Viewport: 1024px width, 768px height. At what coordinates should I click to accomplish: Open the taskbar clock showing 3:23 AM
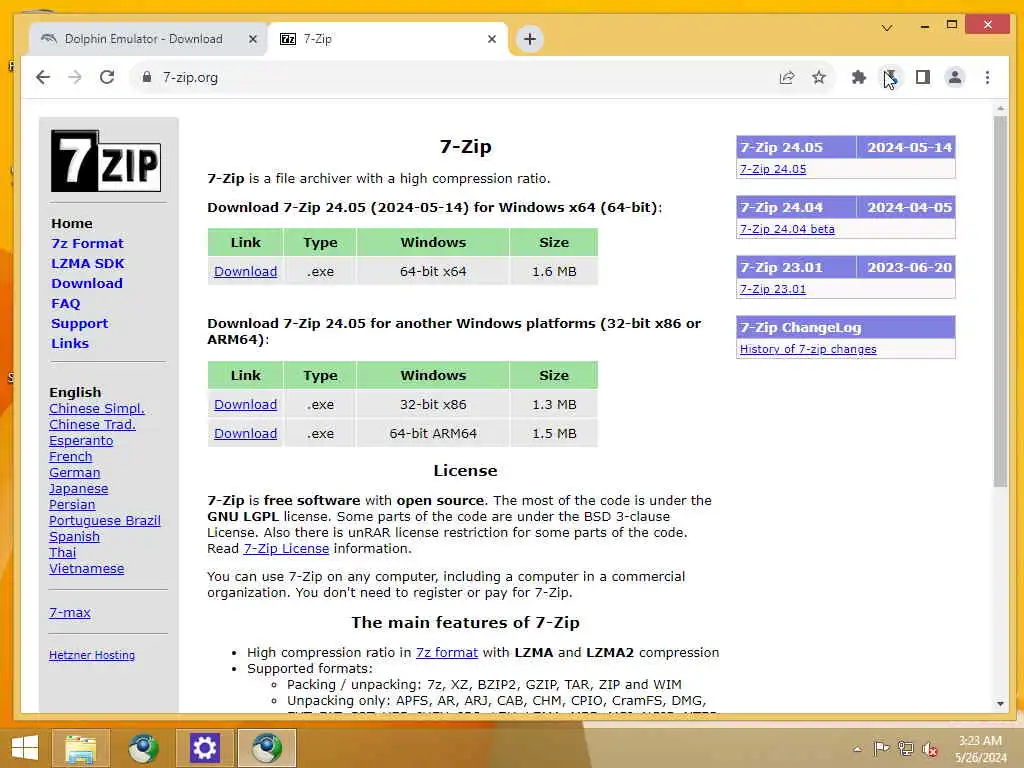coord(980,749)
